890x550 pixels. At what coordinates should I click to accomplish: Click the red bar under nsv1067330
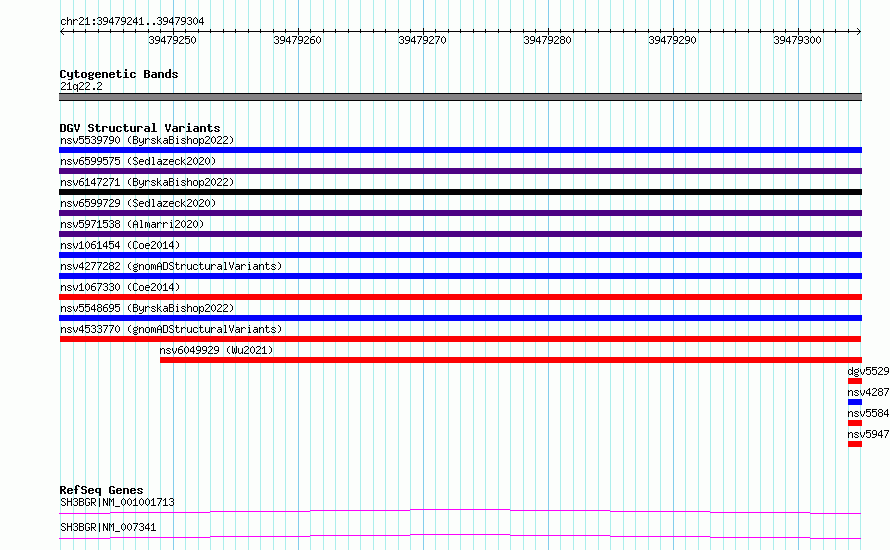(460, 297)
